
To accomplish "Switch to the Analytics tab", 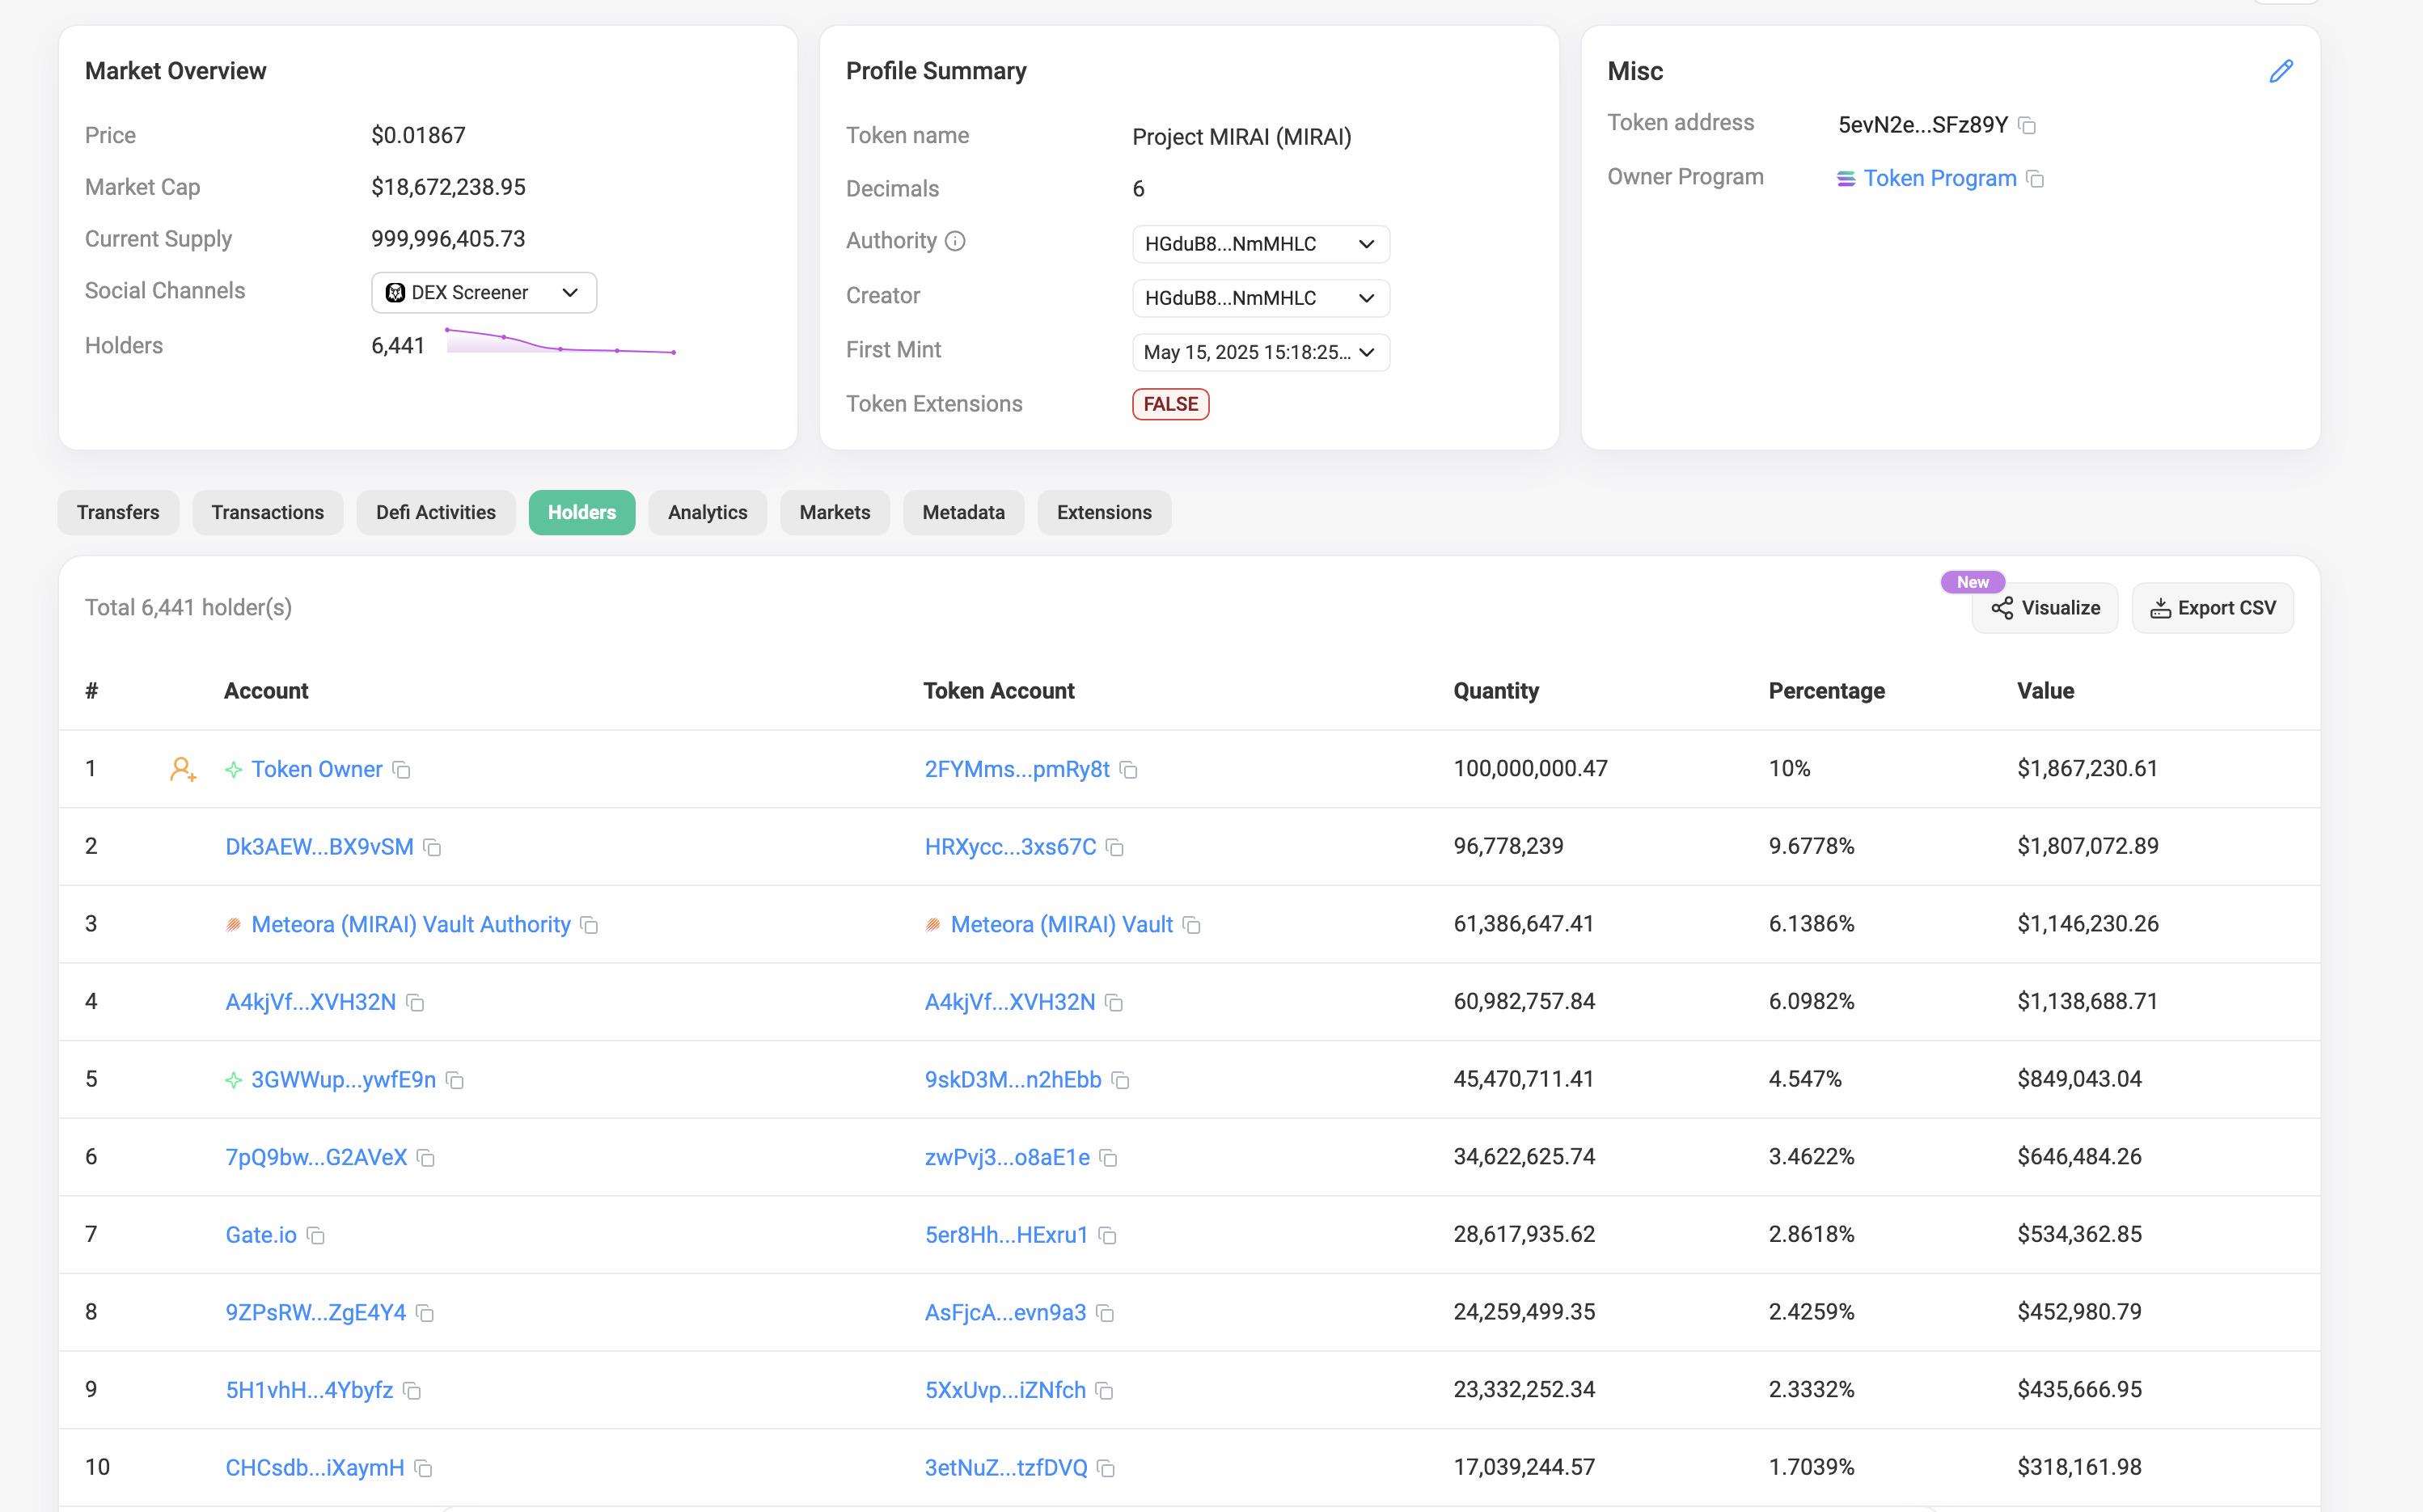I will pos(707,513).
